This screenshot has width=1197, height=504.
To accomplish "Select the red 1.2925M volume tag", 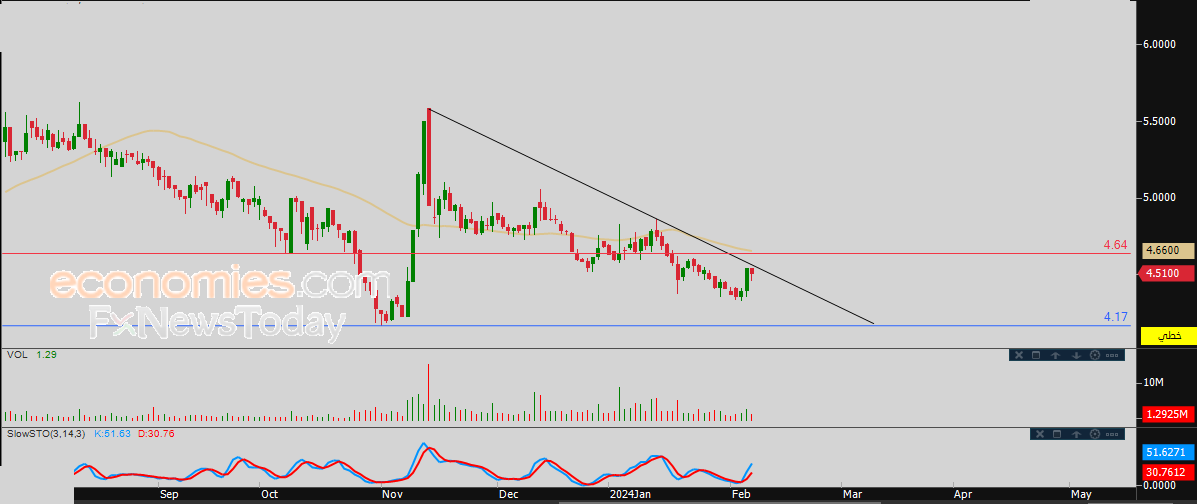I will pyautogui.click(x=1168, y=415).
